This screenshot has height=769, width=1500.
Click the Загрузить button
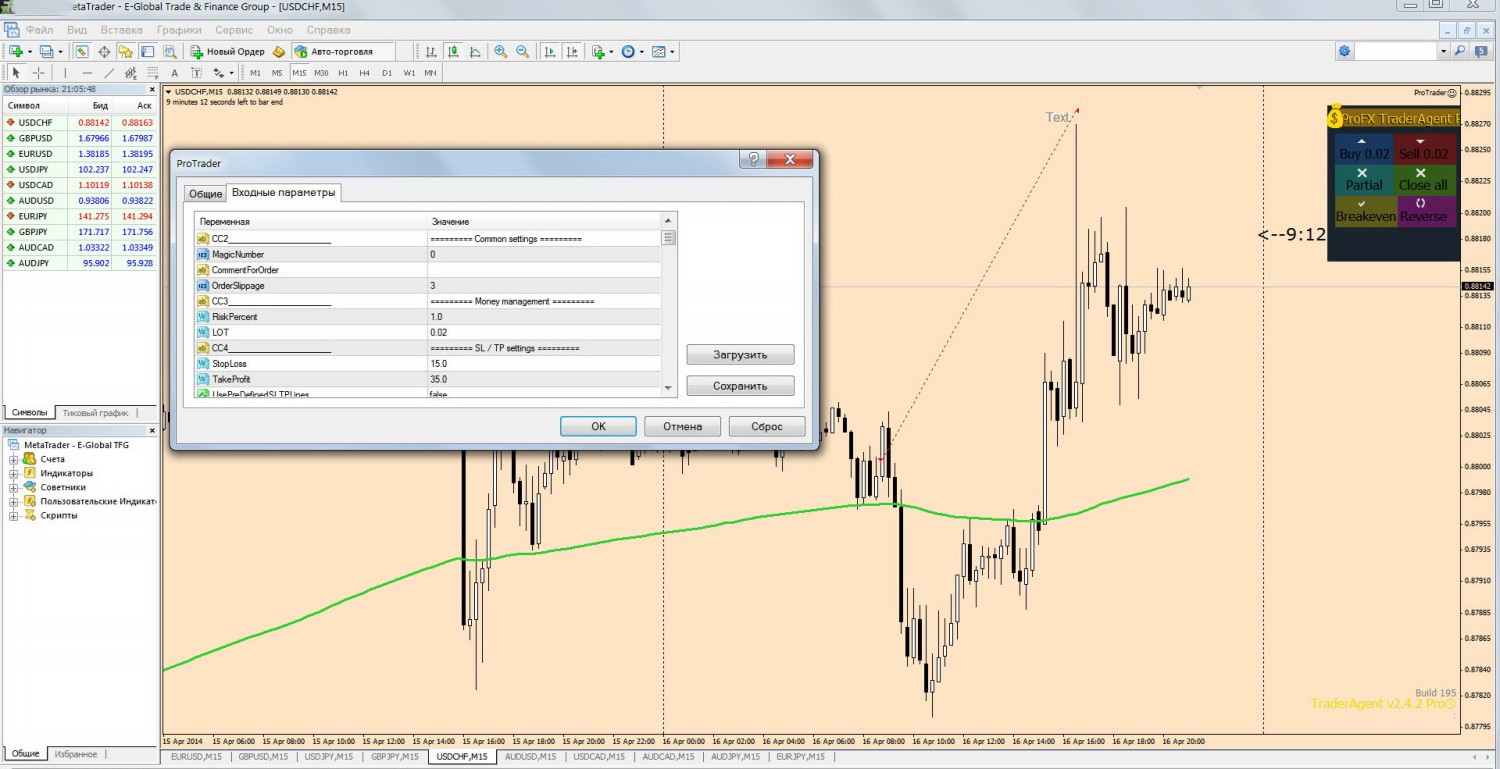click(740, 355)
